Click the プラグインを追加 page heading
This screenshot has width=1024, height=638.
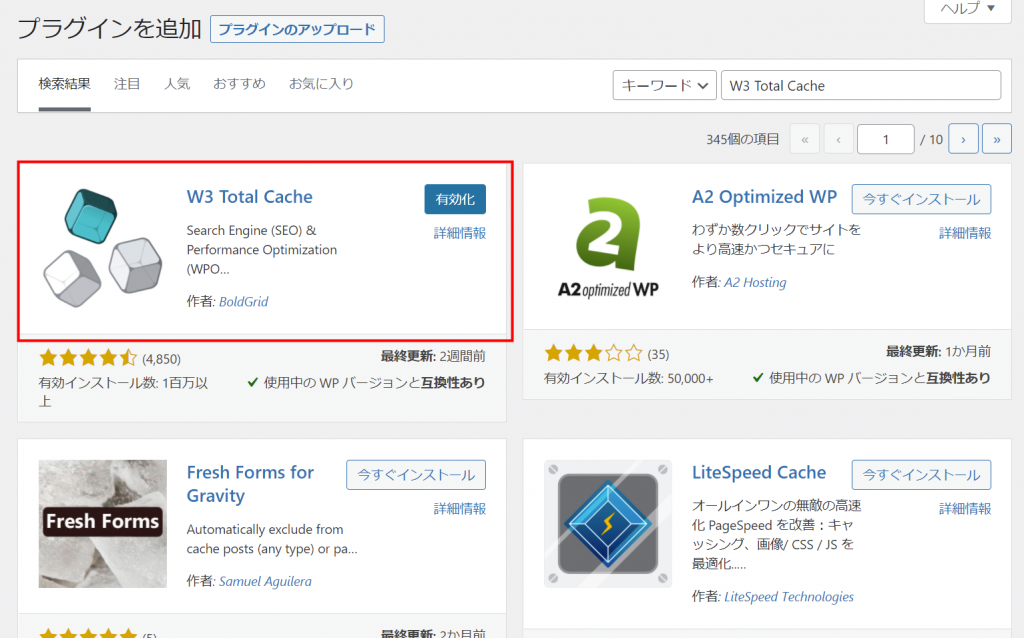(109, 29)
